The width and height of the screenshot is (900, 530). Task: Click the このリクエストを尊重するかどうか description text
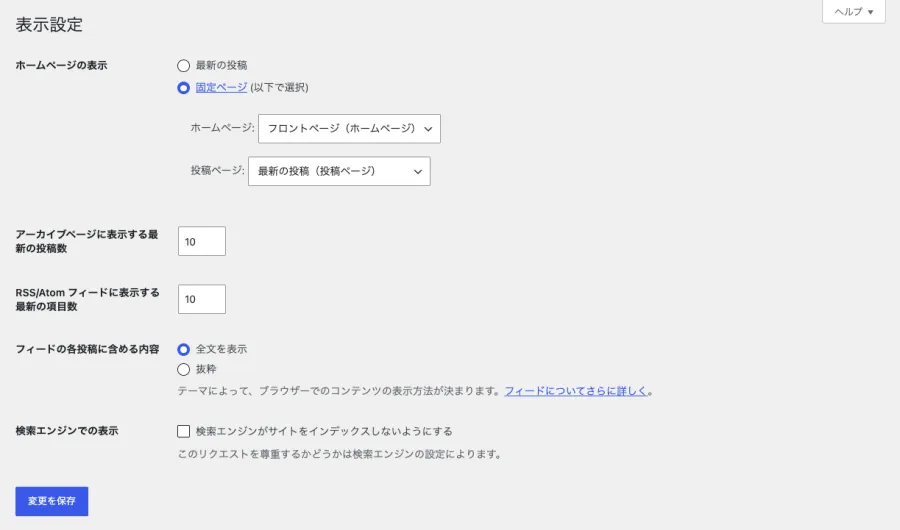(x=340, y=454)
